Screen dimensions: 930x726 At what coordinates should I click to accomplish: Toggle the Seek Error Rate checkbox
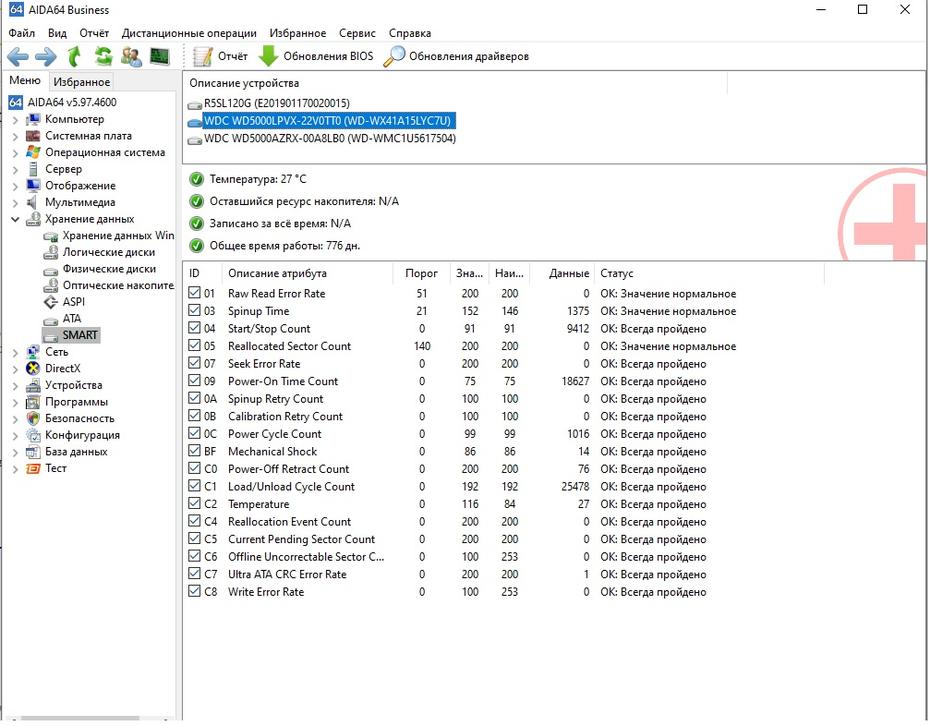194,363
